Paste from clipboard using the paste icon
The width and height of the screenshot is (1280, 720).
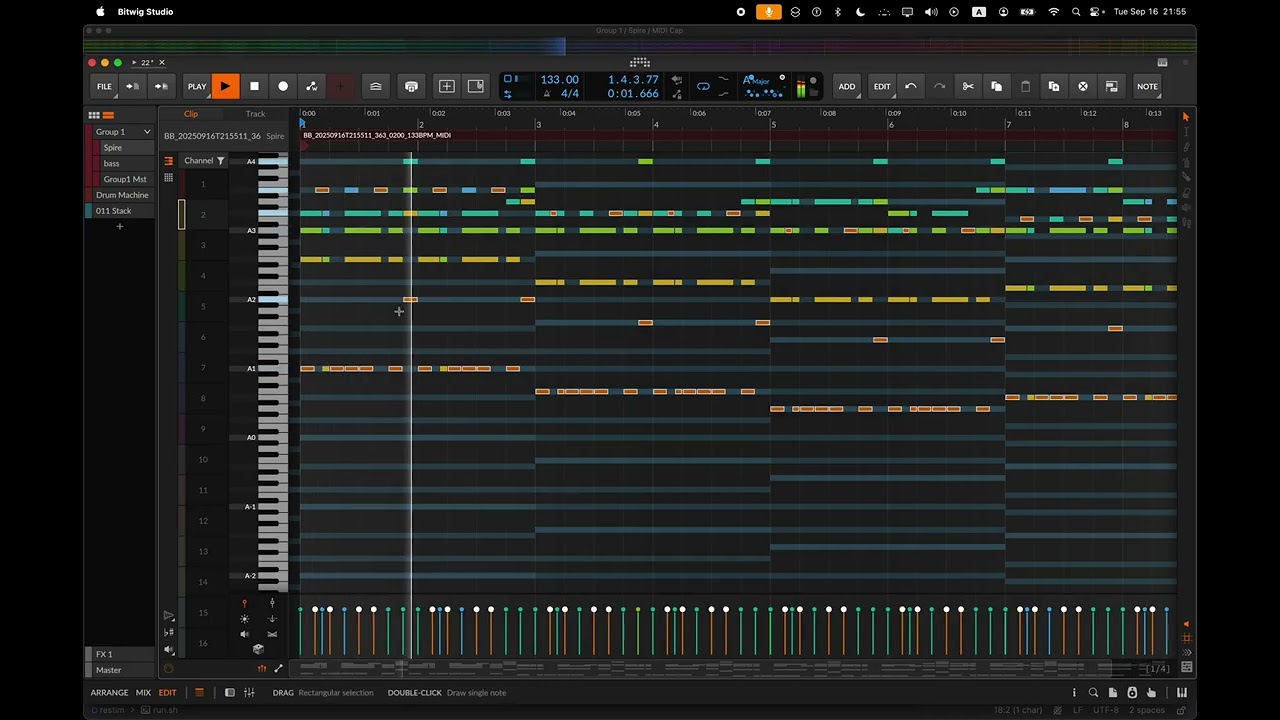1025,86
